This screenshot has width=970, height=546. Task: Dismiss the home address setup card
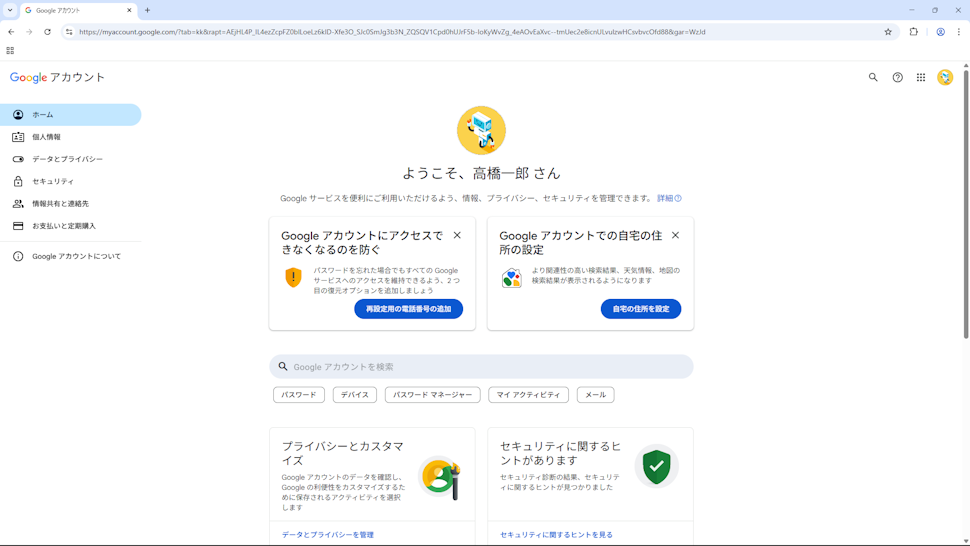pyautogui.click(x=676, y=235)
